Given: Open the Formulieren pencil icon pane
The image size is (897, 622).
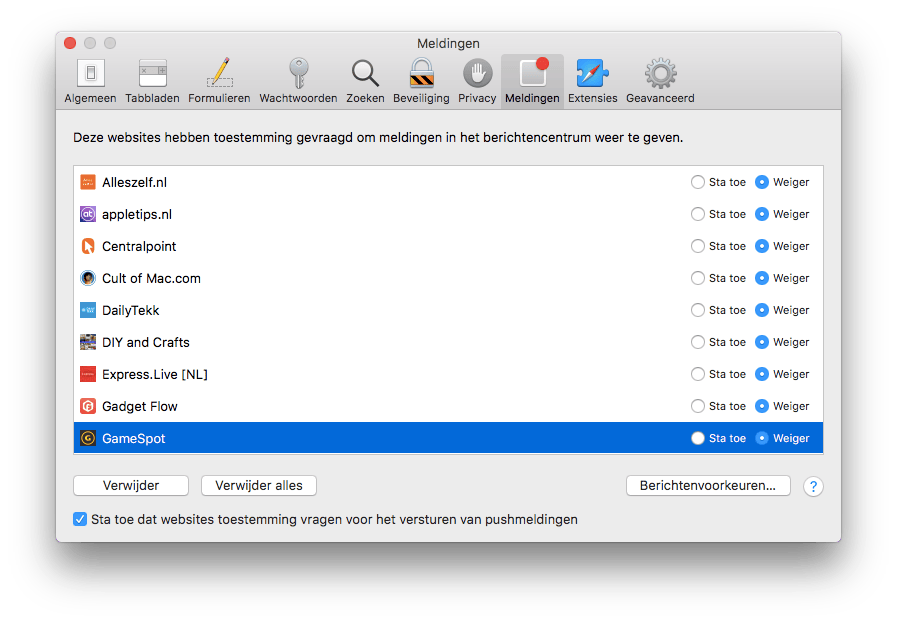Looking at the screenshot, I should (x=219, y=81).
